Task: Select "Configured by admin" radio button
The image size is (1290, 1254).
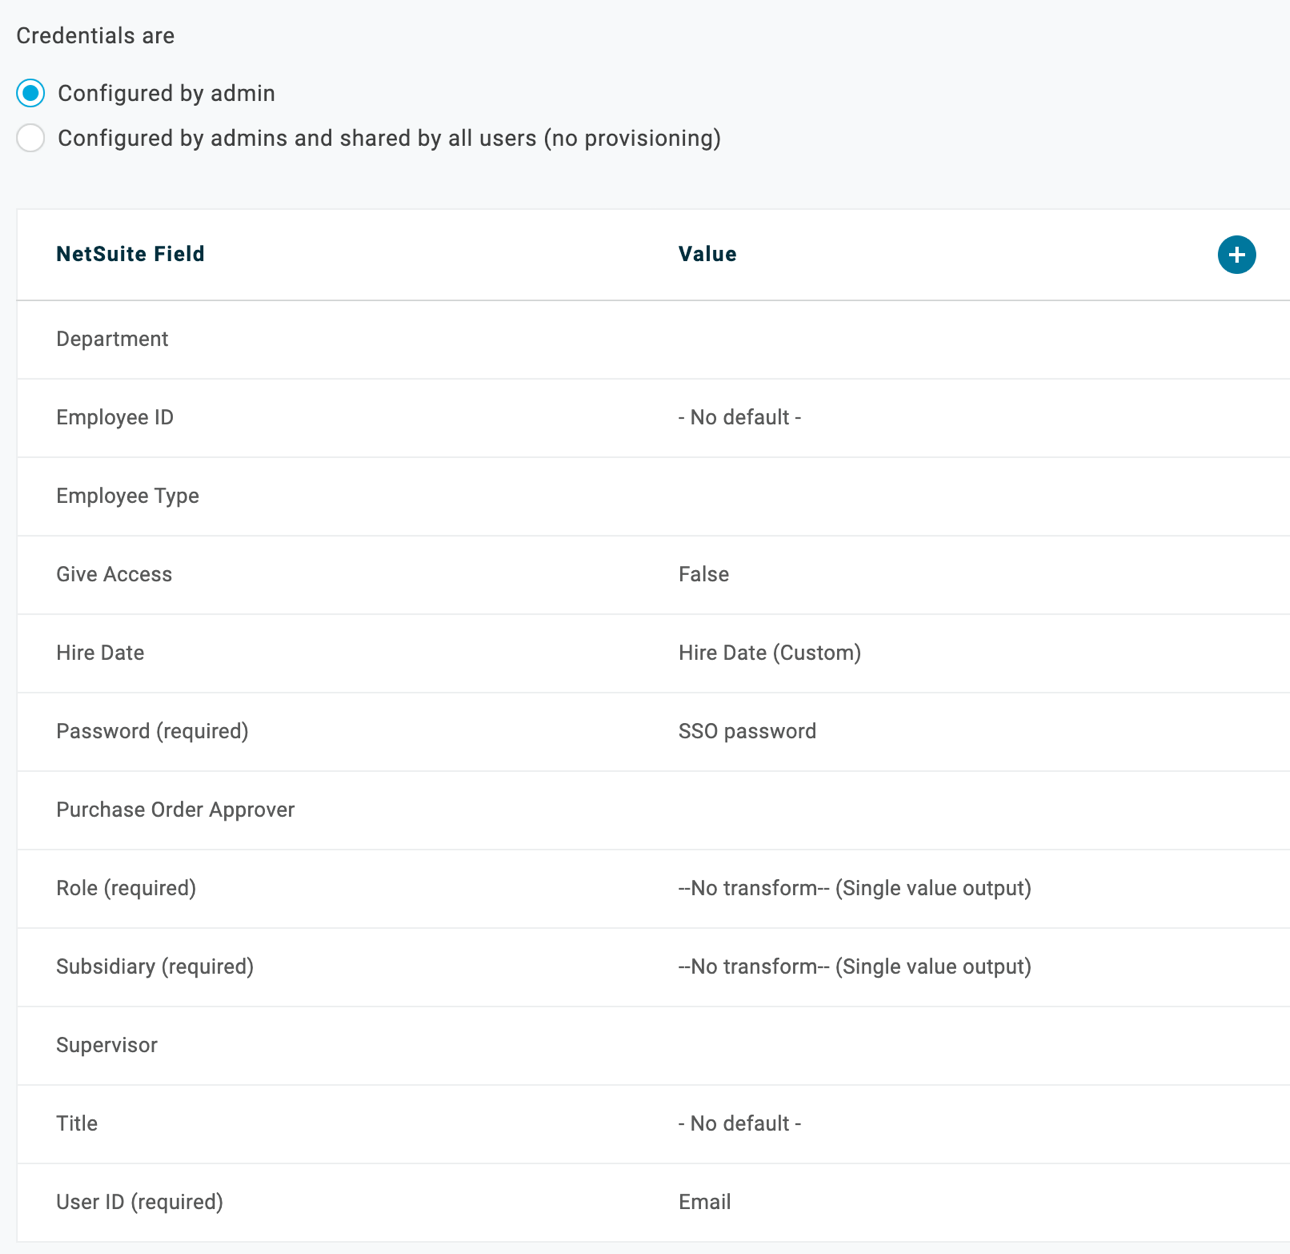Action: (31, 93)
